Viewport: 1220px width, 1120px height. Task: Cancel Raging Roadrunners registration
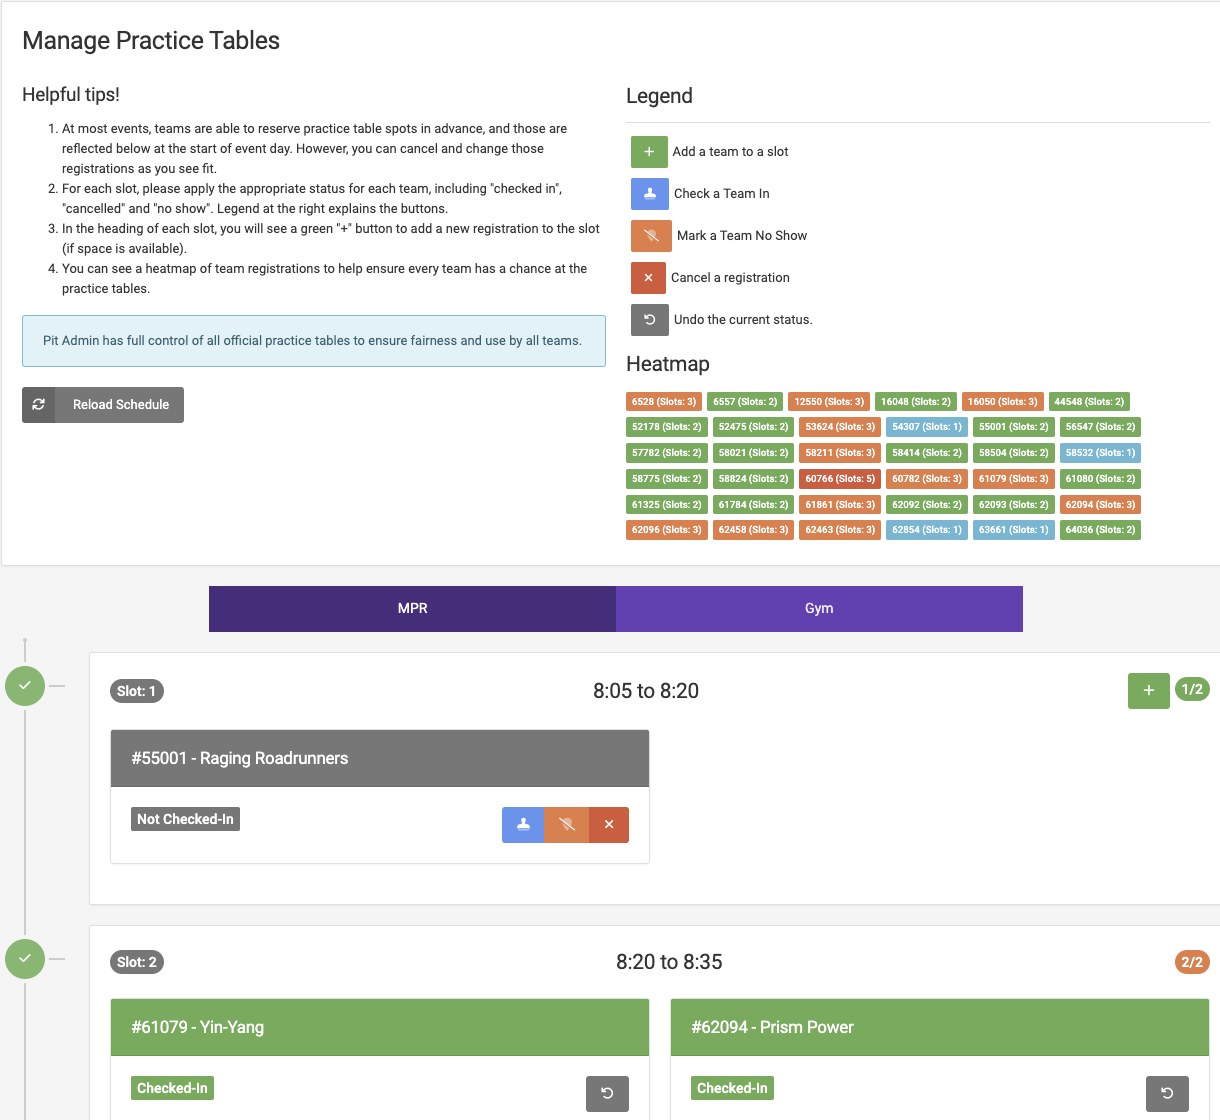[x=609, y=825]
